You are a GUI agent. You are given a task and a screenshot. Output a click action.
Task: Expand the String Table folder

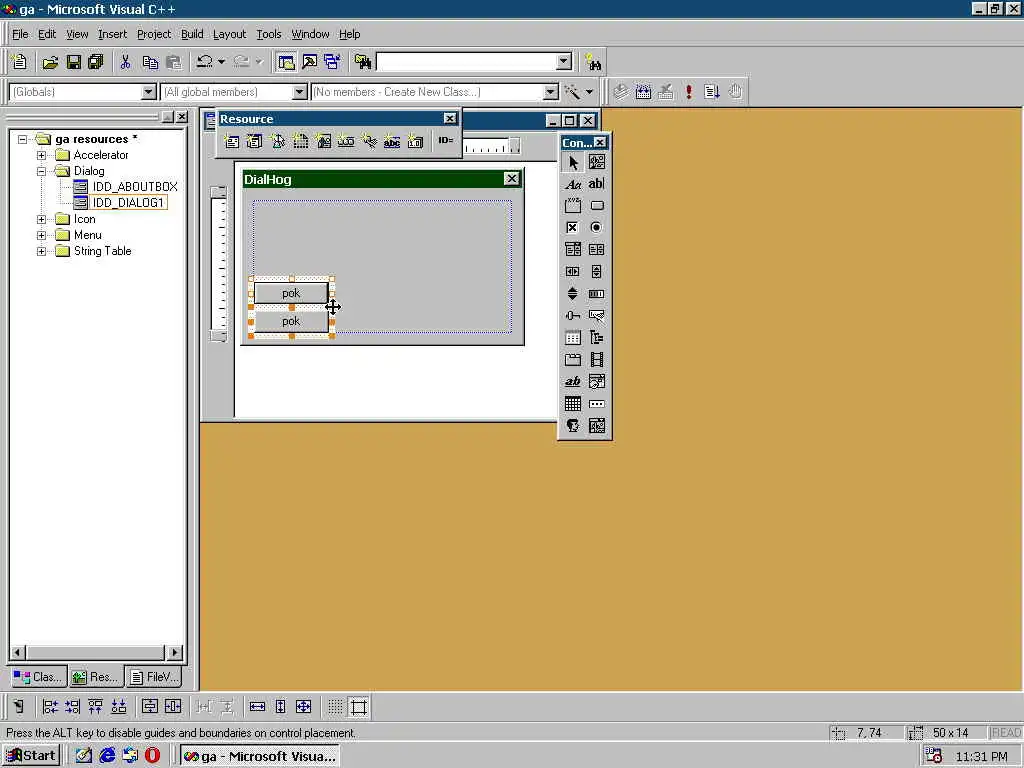pos(42,251)
